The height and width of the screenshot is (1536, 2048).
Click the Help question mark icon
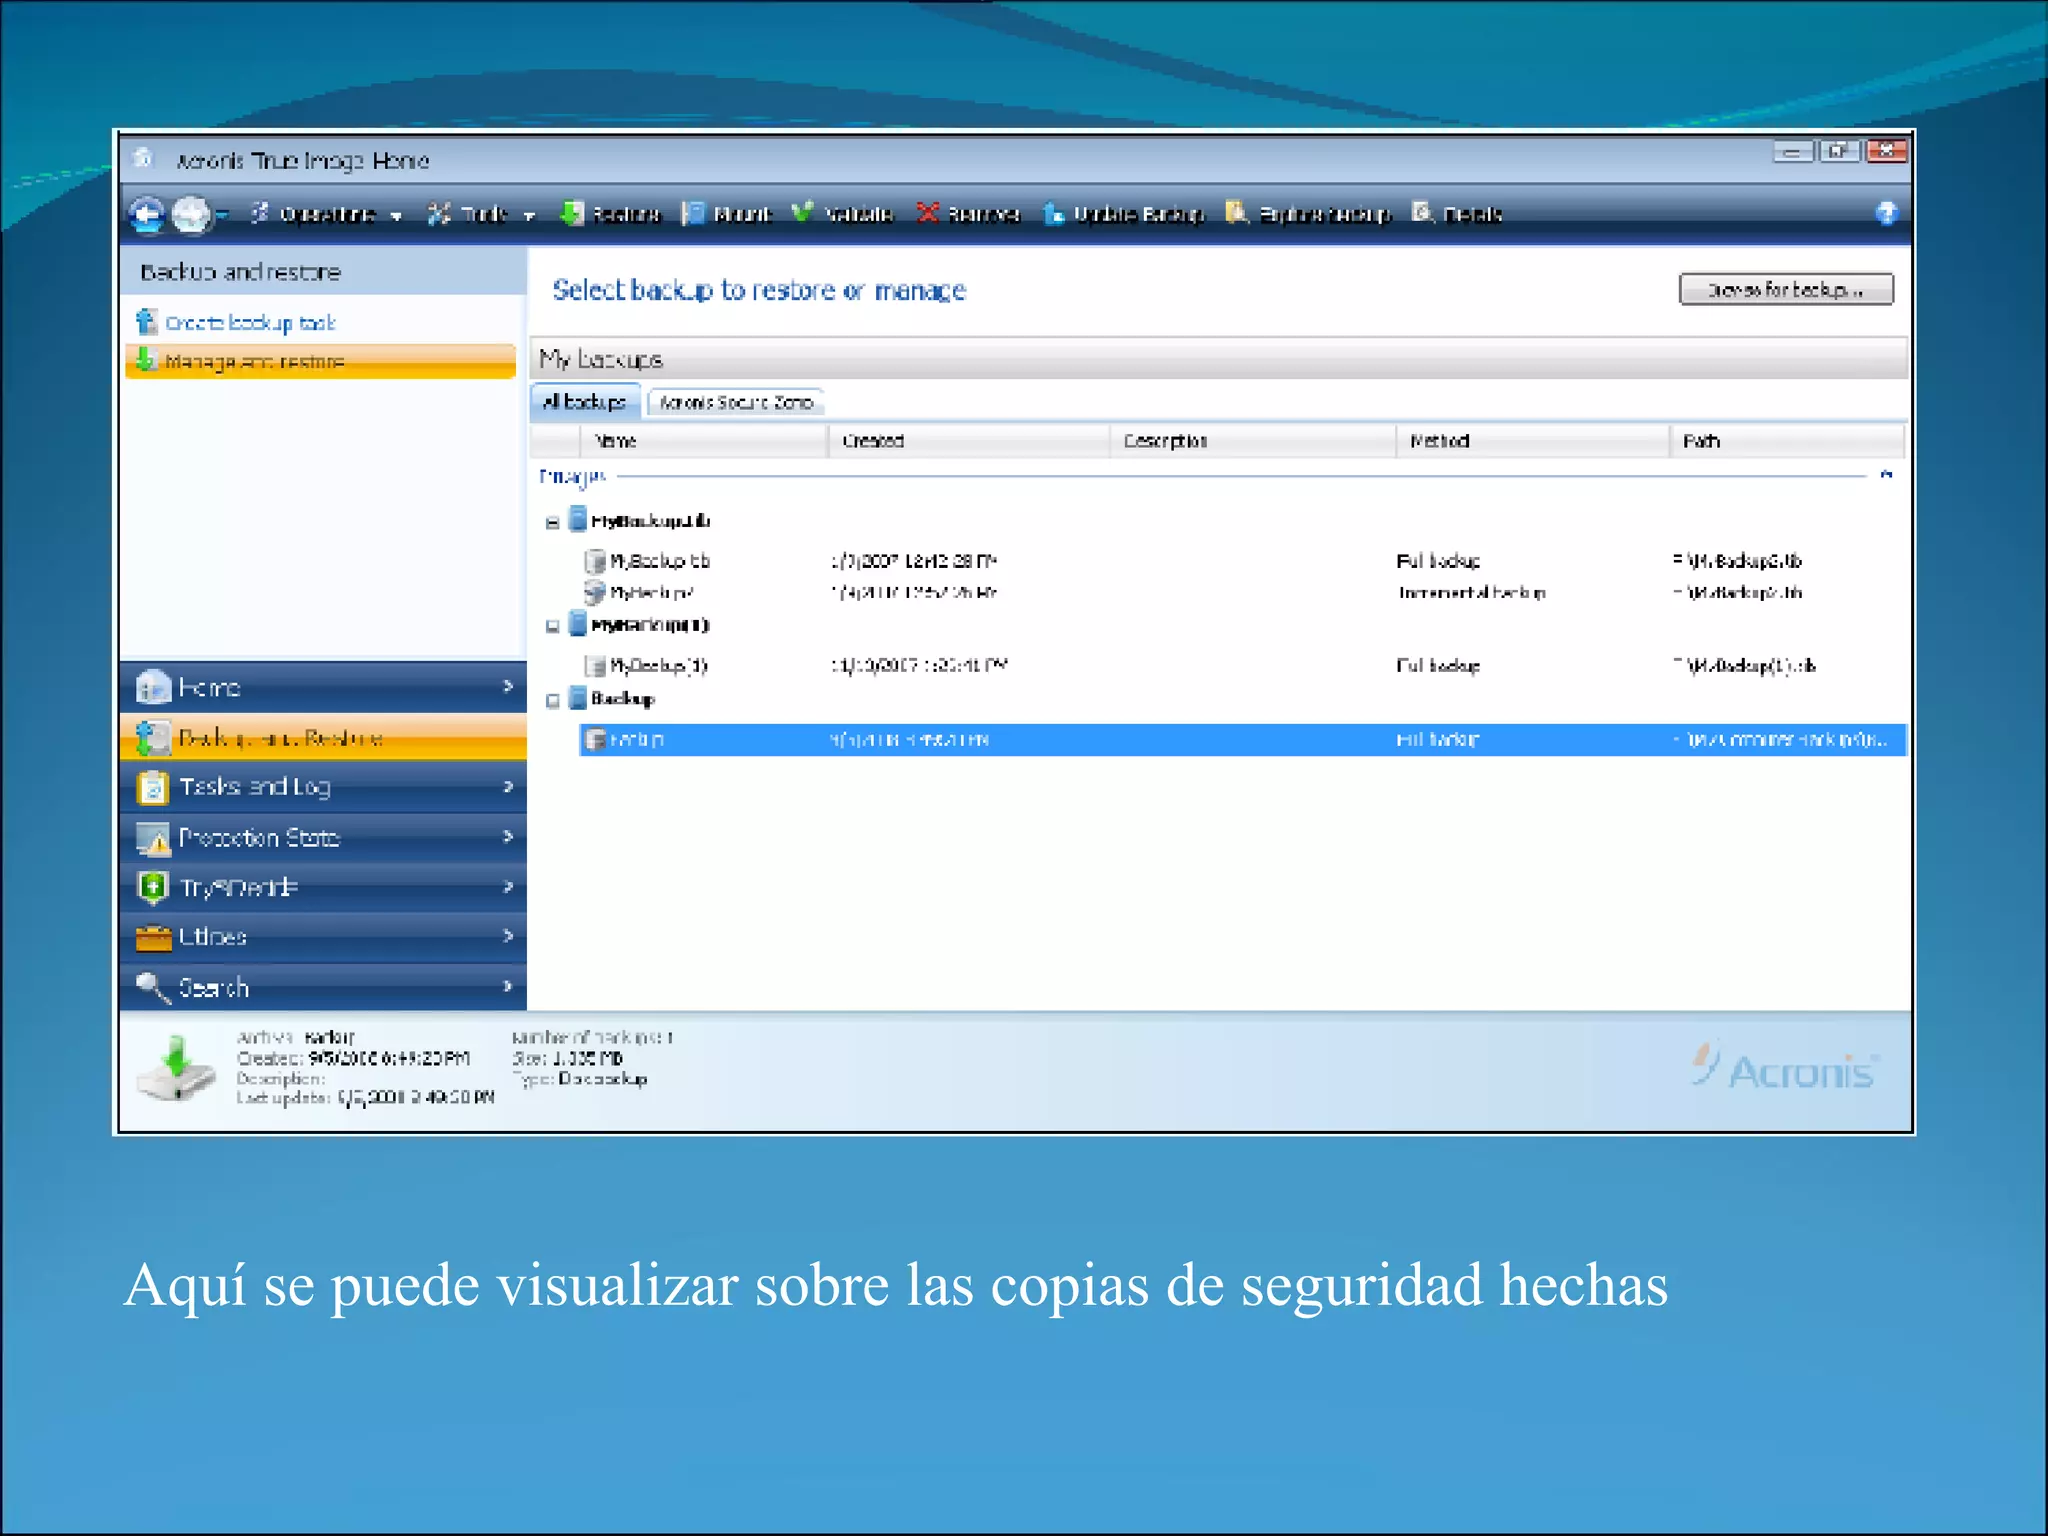pos(1886,213)
